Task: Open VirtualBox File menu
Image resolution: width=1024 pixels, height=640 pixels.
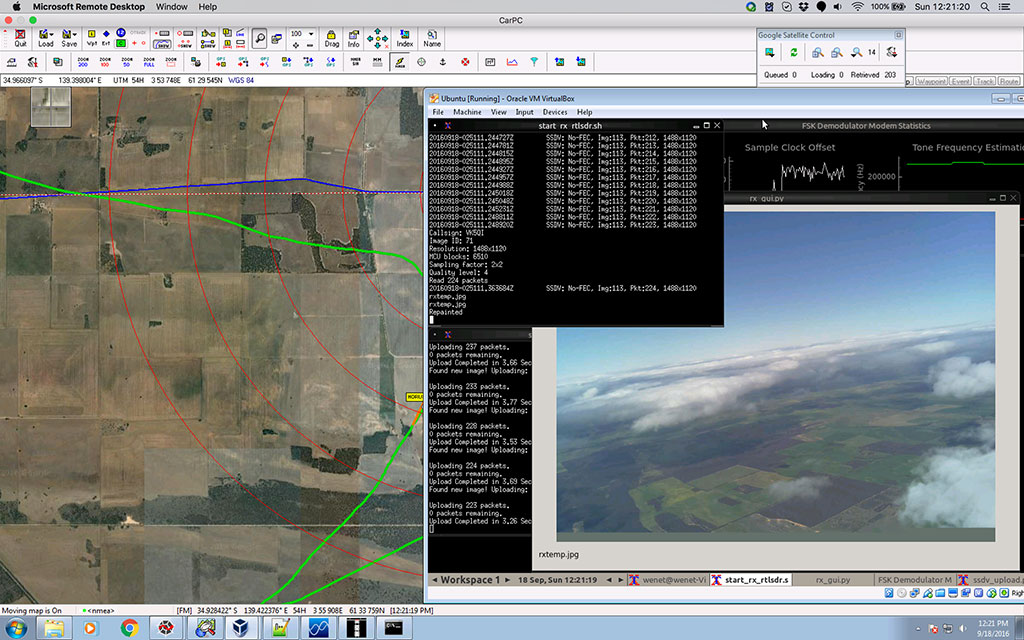Action: point(438,112)
